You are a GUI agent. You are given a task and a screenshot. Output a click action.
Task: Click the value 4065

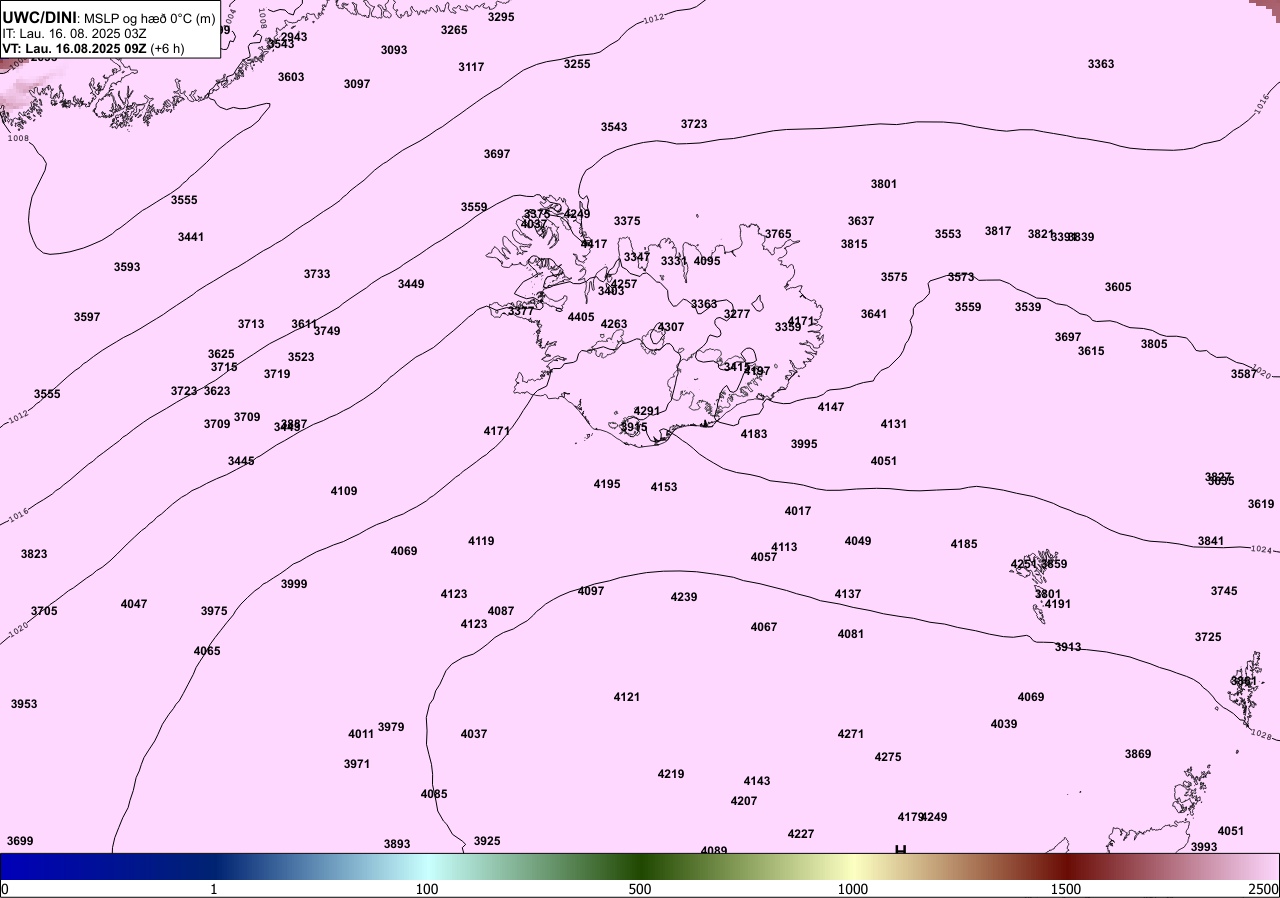pos(207,651)
